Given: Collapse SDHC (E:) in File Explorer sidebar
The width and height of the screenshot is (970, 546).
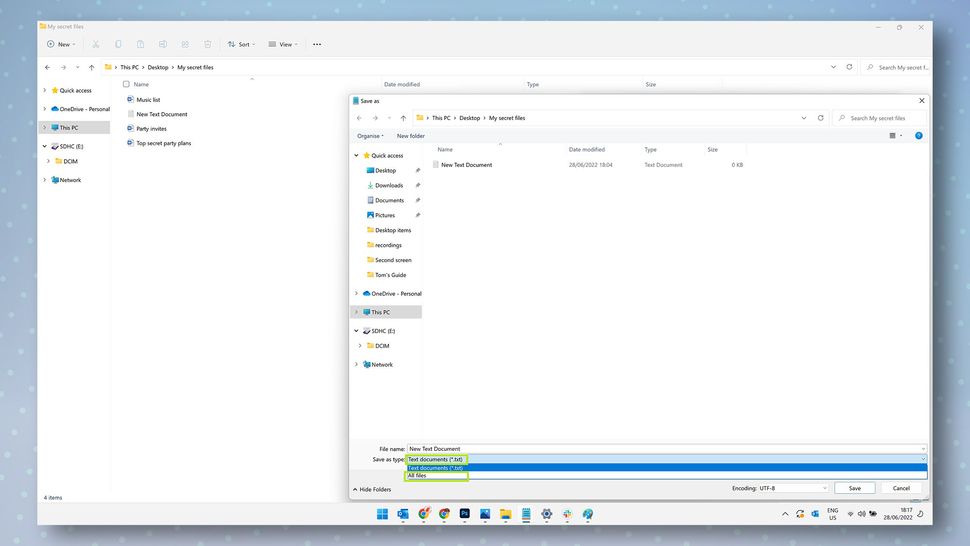Looking at the screenshot, I should tap(45, 147).
